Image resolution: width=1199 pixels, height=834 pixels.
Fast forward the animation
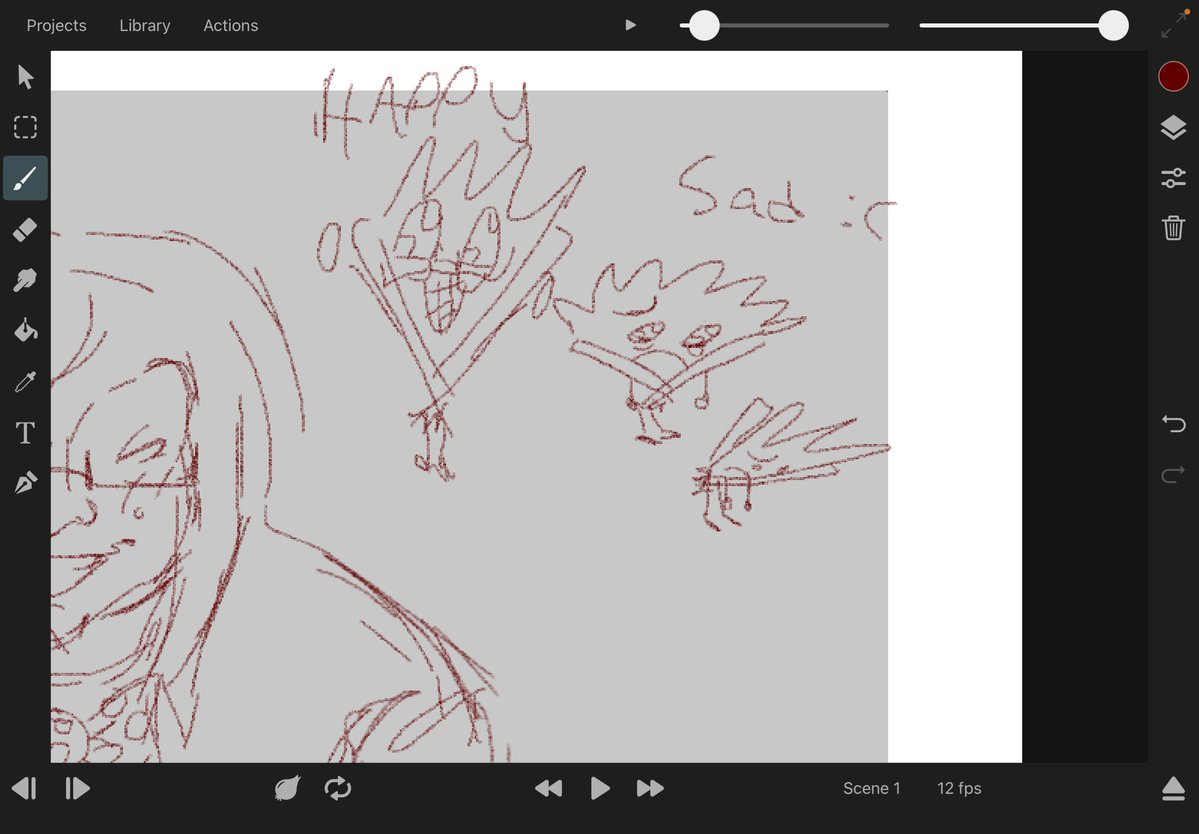[x=650, y=788]
